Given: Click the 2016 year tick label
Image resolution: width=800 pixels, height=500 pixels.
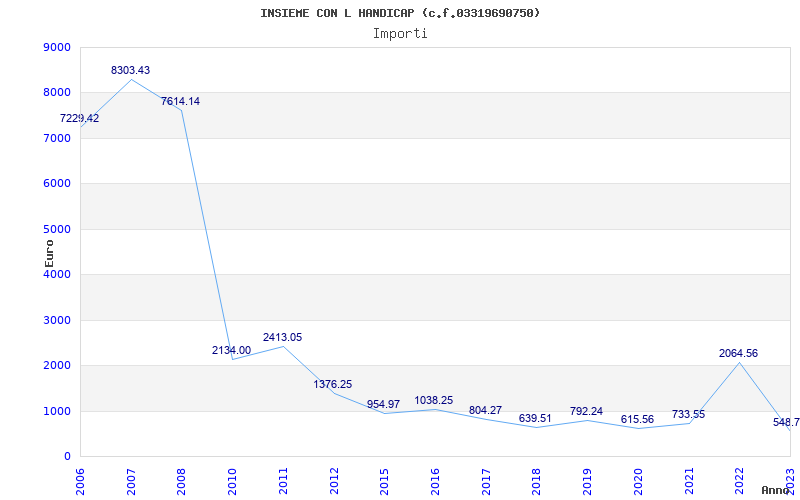Looking at the screenshot, I should tap(435, 482).
